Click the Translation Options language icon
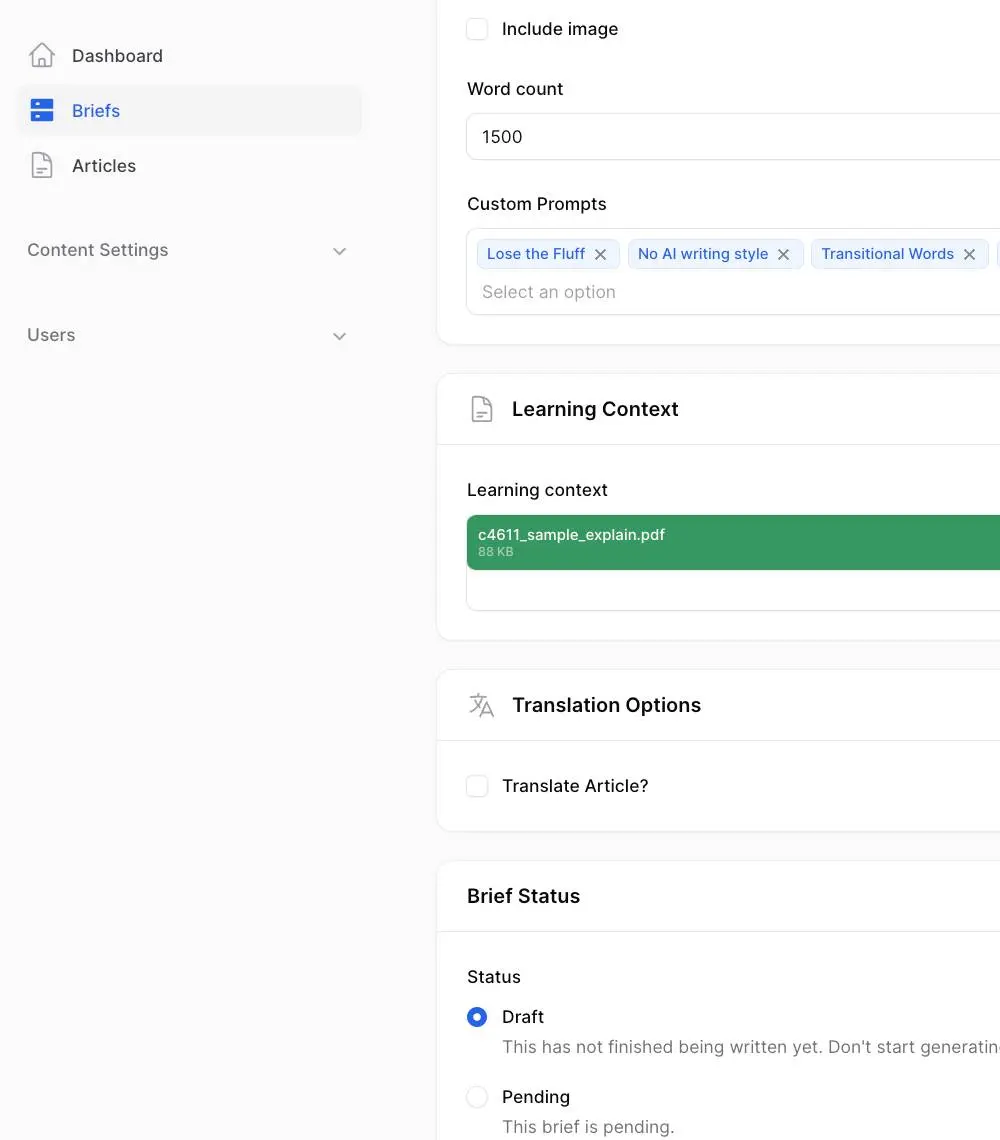This screenshot has width=1000, height=1140. pyautogui.click(x=482, y=705)
